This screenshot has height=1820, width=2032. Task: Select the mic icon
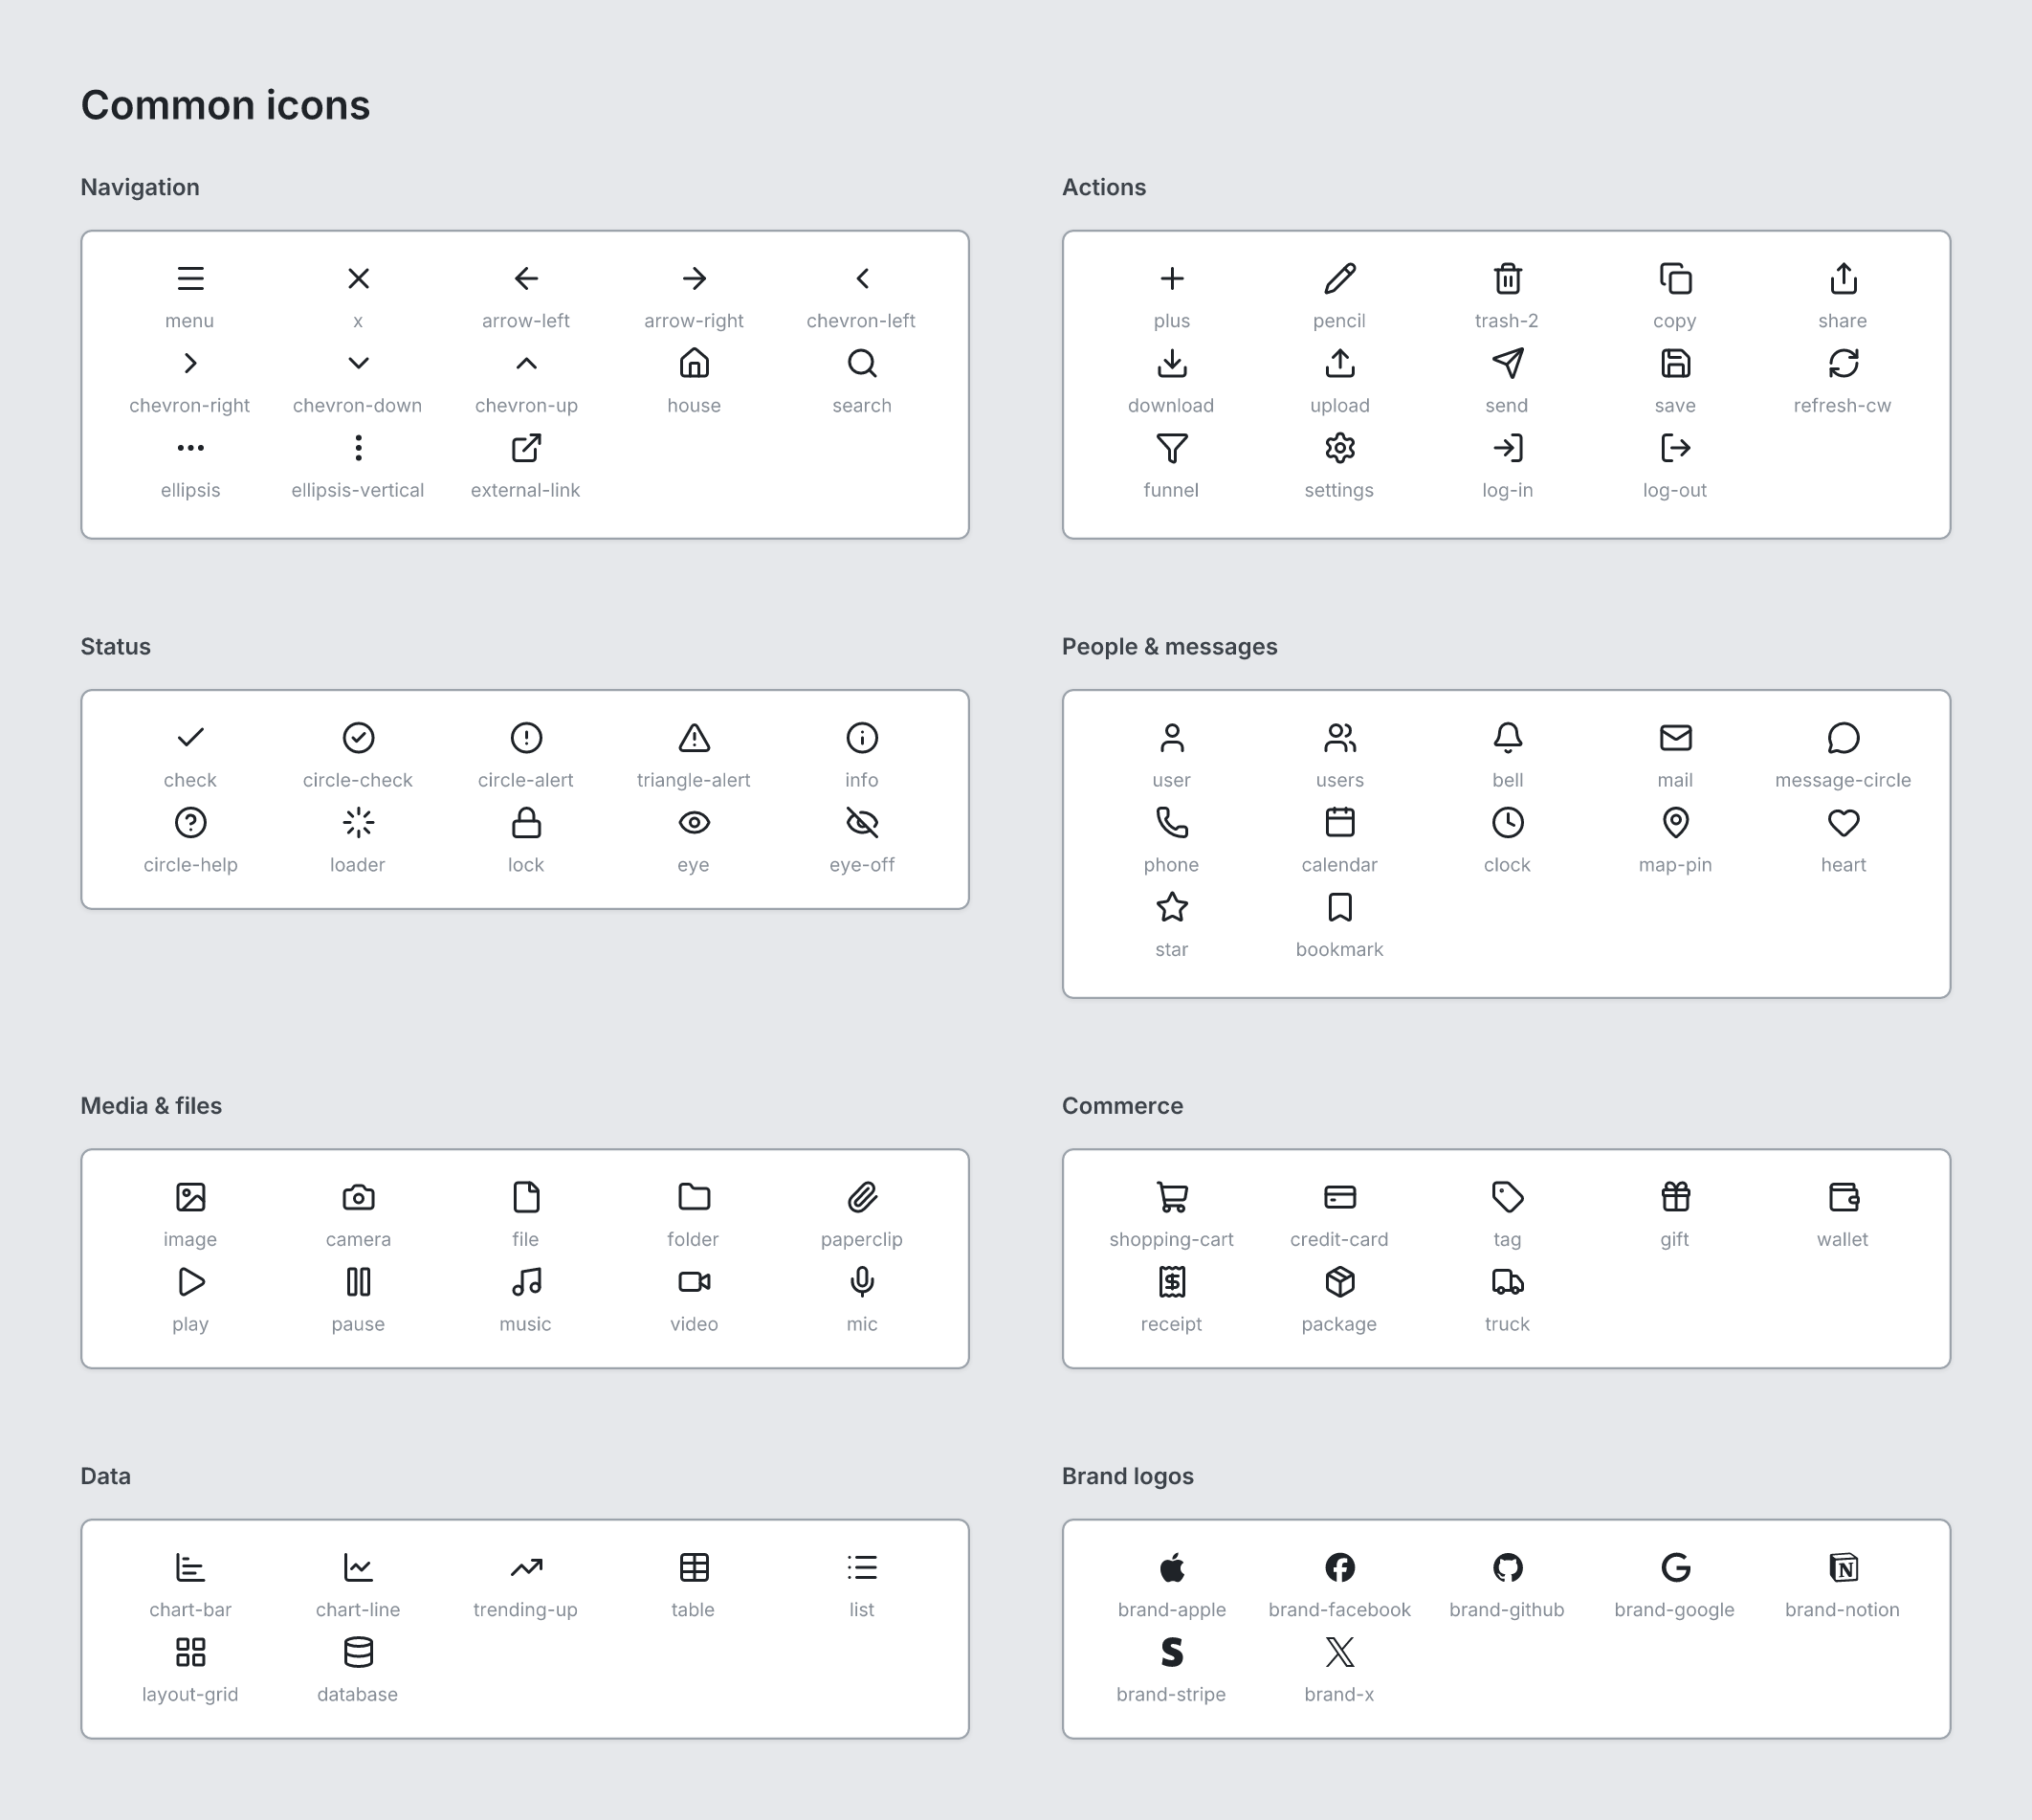[x=862, y=1282]
